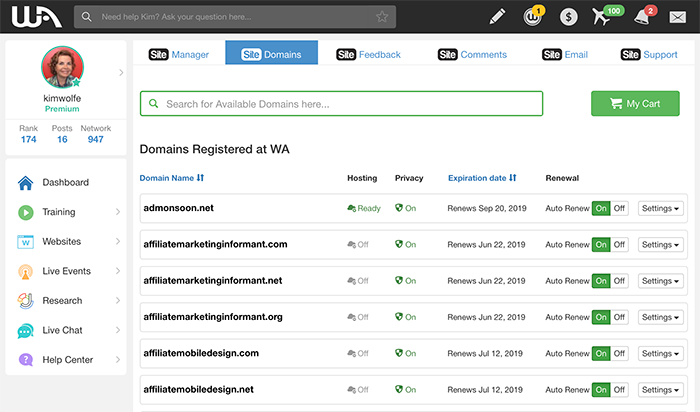Sort by Expiration date column
The image size is (700, 412).
point(482,178)
